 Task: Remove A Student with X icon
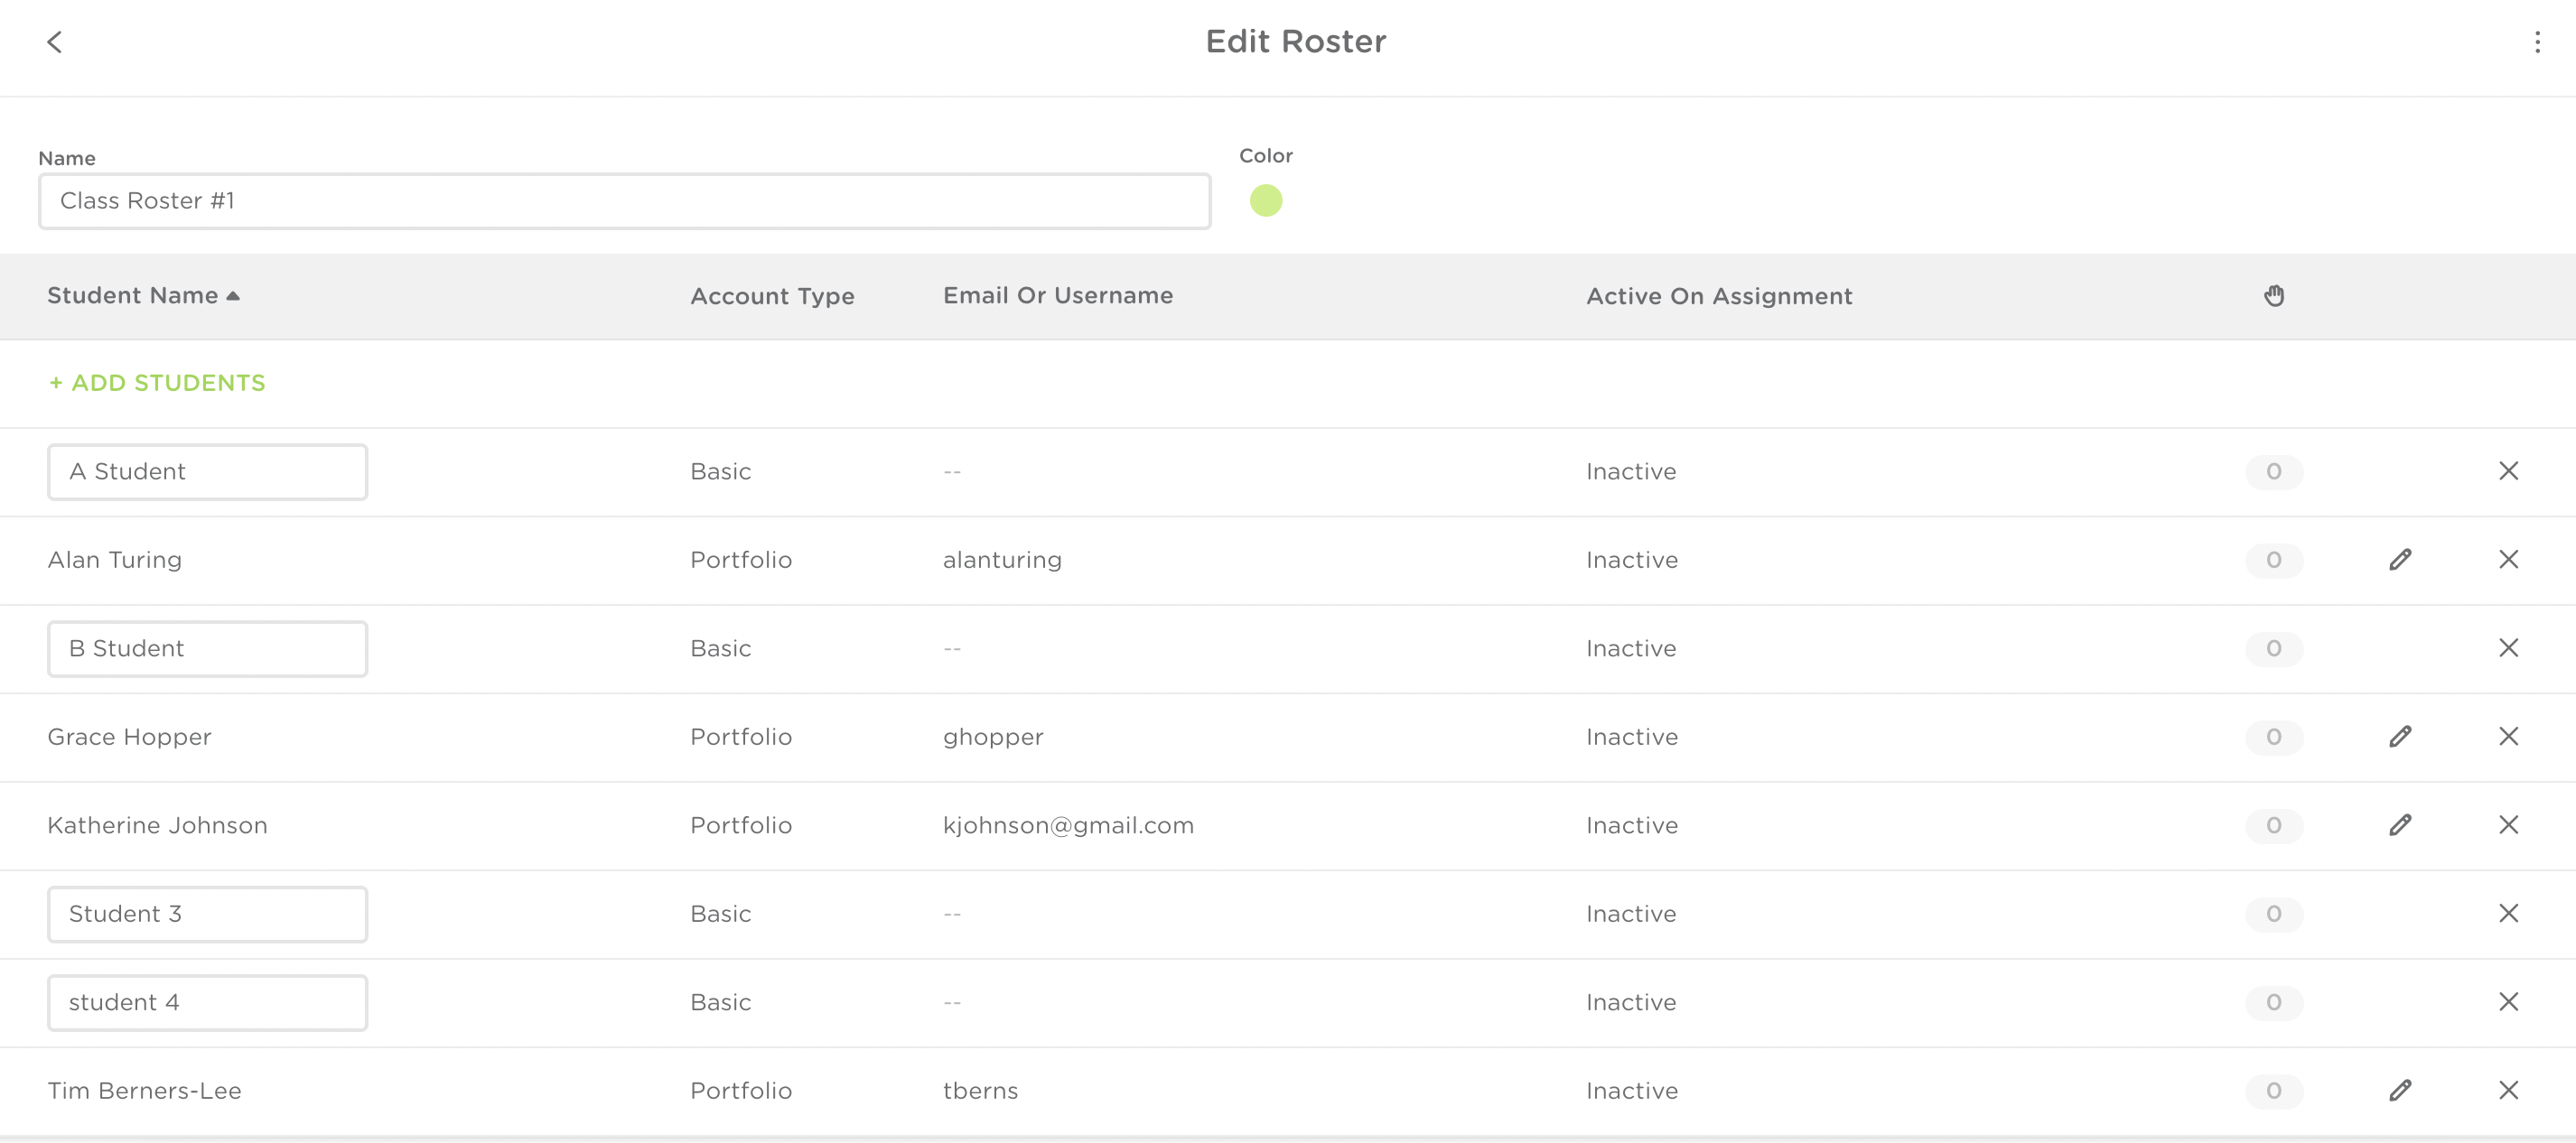tap(2508, 471)
